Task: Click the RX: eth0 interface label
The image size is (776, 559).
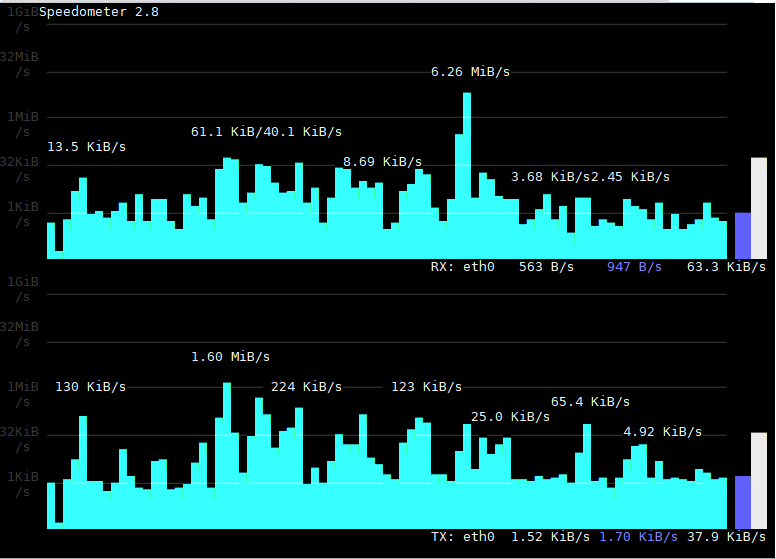Action: (x=462, y=267)
